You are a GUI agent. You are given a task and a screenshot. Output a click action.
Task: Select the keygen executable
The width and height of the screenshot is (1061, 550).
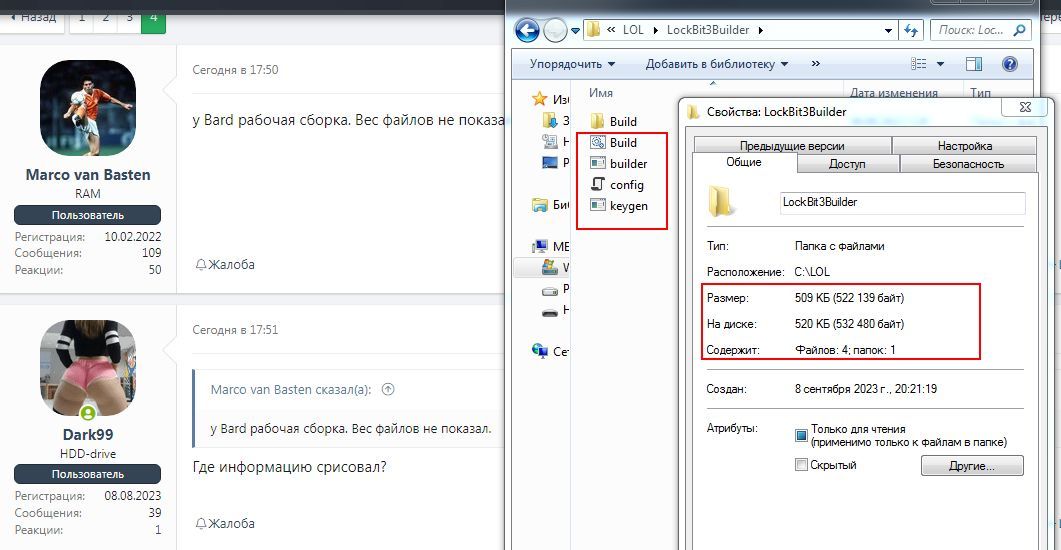pos(618,206)
